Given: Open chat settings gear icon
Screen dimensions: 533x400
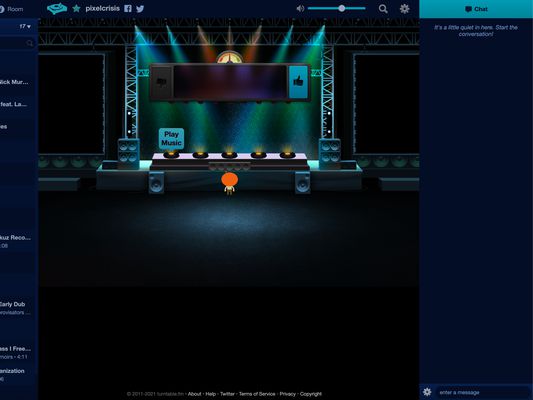Looking at the screenshot, I should click(x=427, y=392).
